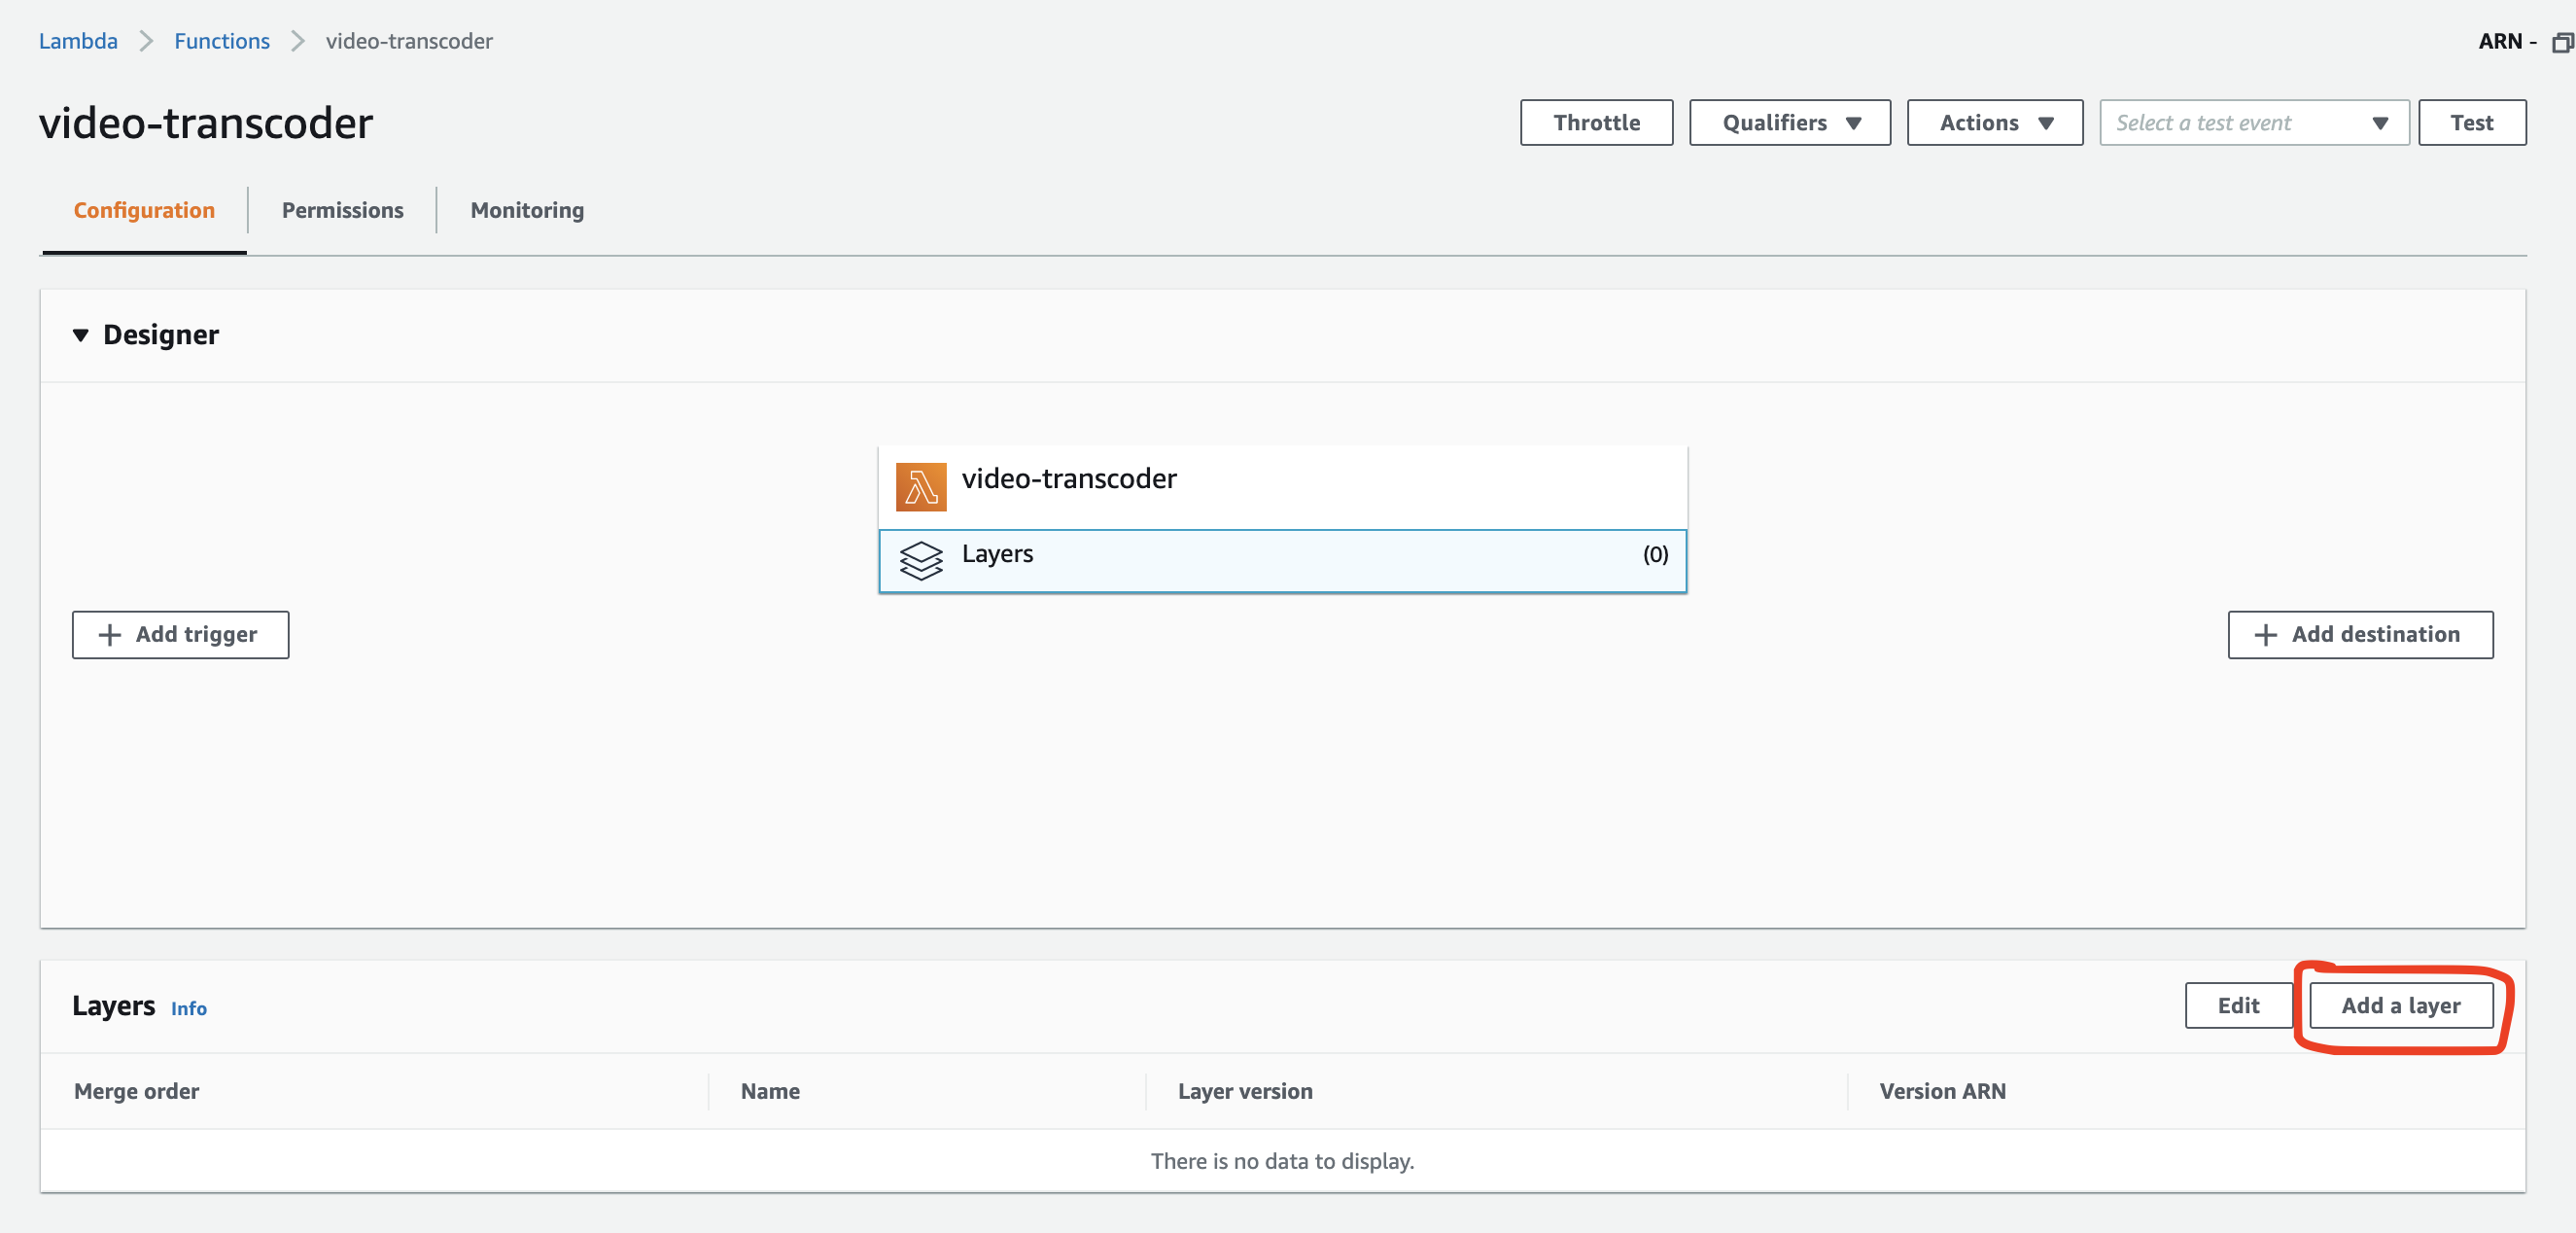Switch to the Permissions tab
The height and width of the screenshot is (1233, 2576).
click(x=342, y=210)
